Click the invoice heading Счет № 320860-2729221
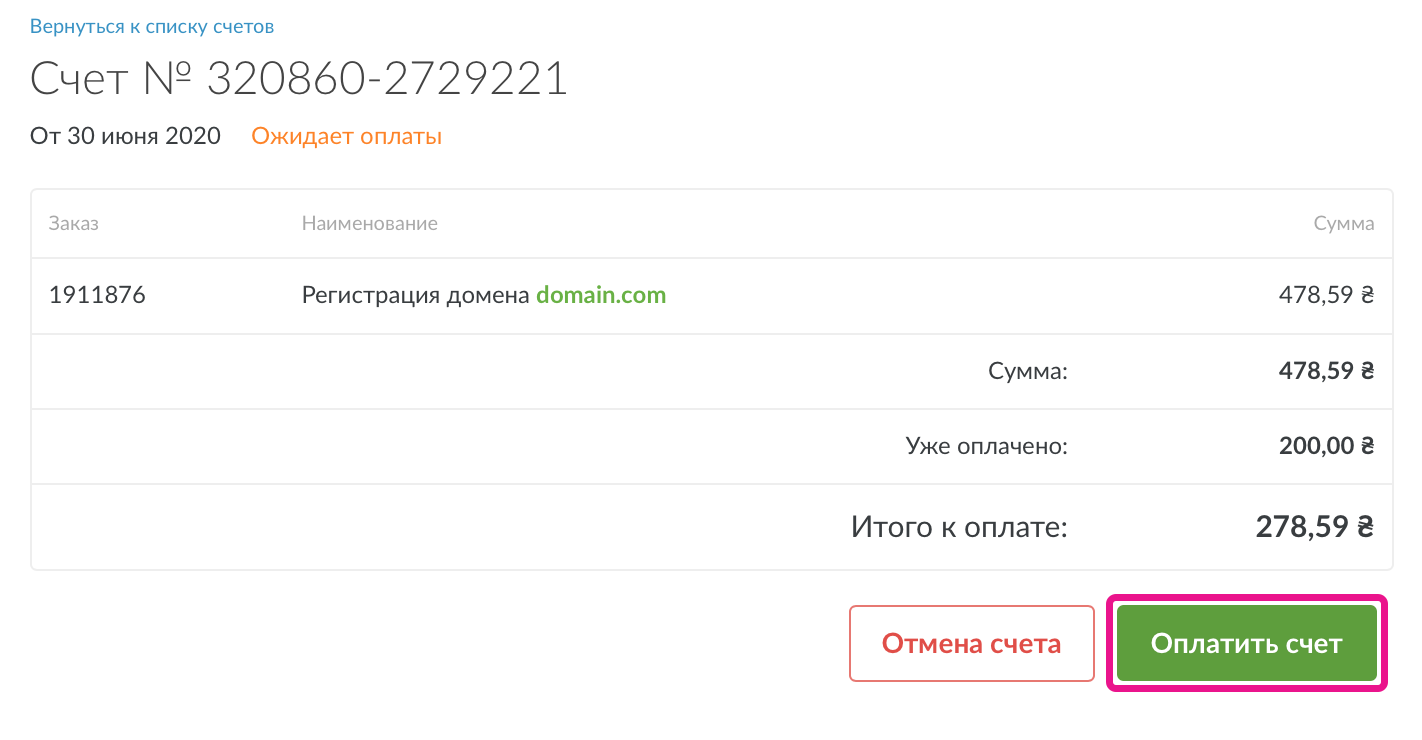The height and width of the screenshot is (740, 1422). (299, 79)
